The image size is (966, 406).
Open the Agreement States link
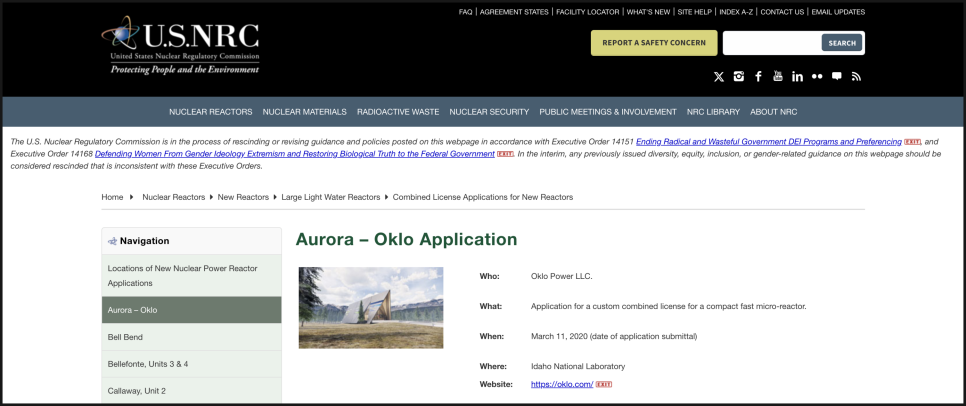tap(514, 12)
